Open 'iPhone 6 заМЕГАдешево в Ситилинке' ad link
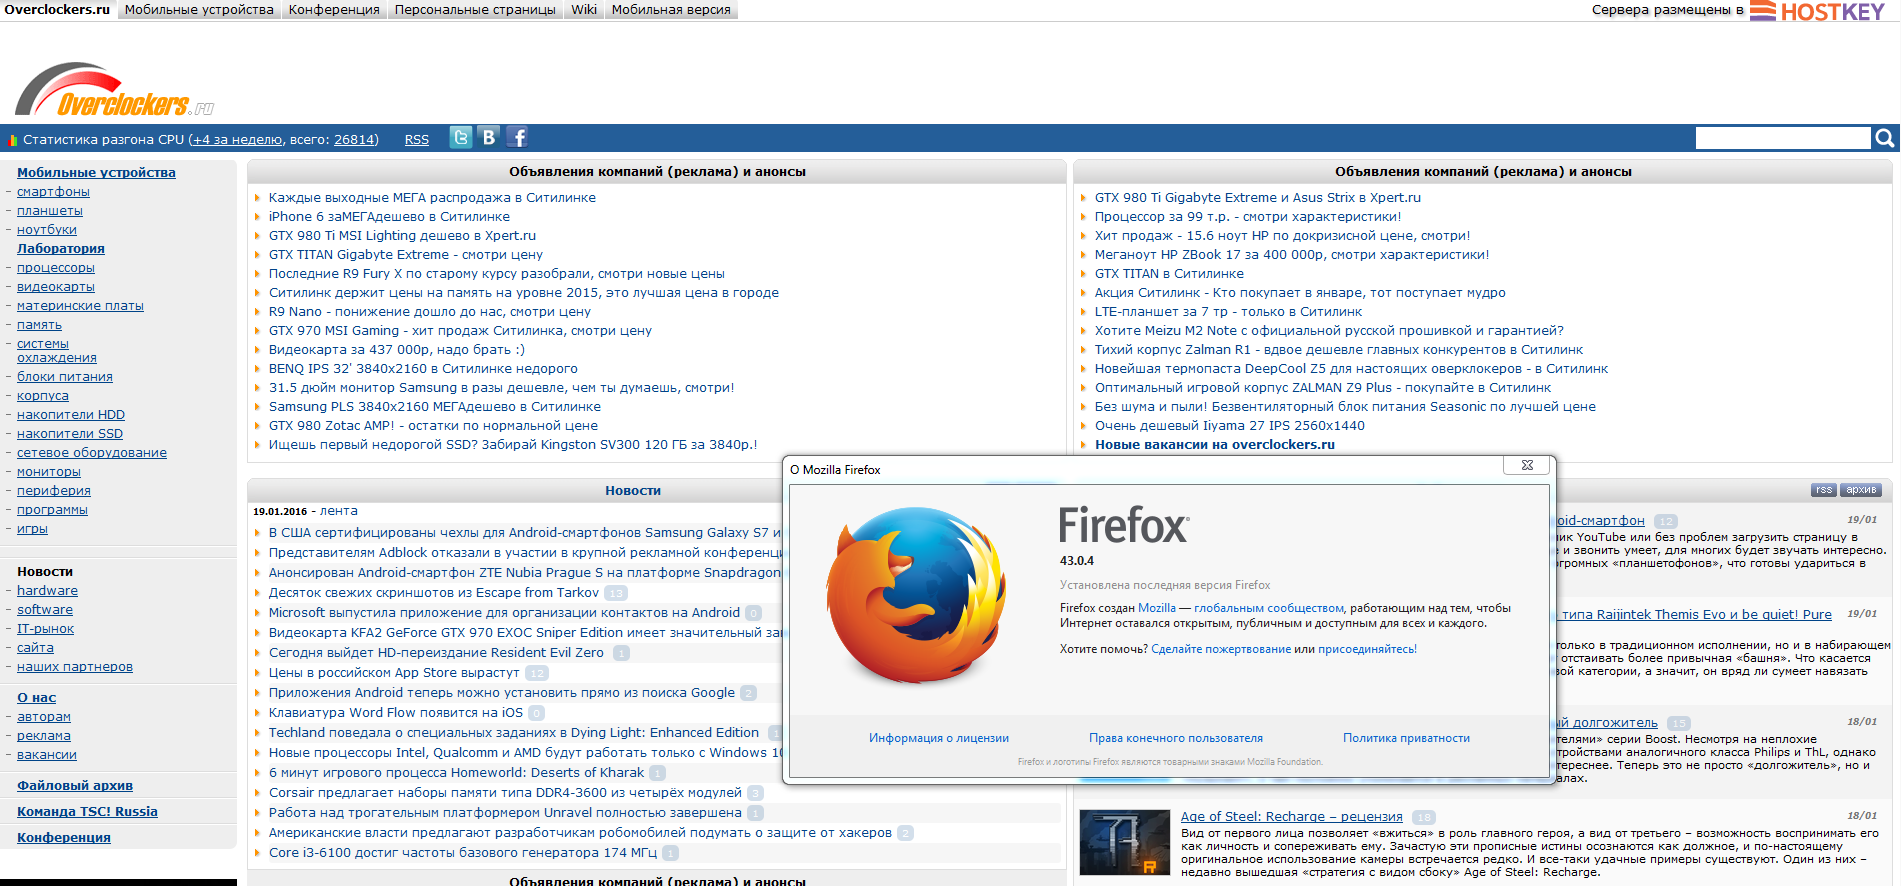The image size is (1901, 886). click(389, 217)
